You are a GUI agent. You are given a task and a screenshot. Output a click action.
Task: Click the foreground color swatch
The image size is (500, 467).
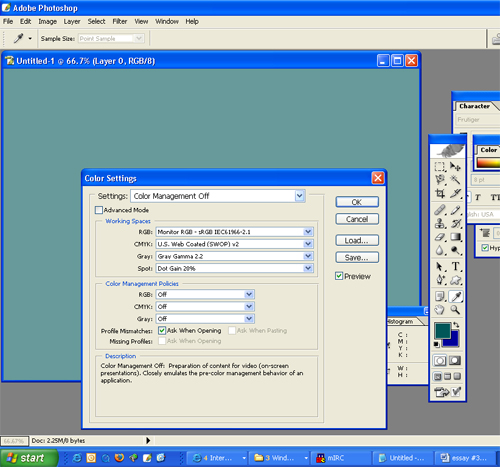[x=442, y=330]
